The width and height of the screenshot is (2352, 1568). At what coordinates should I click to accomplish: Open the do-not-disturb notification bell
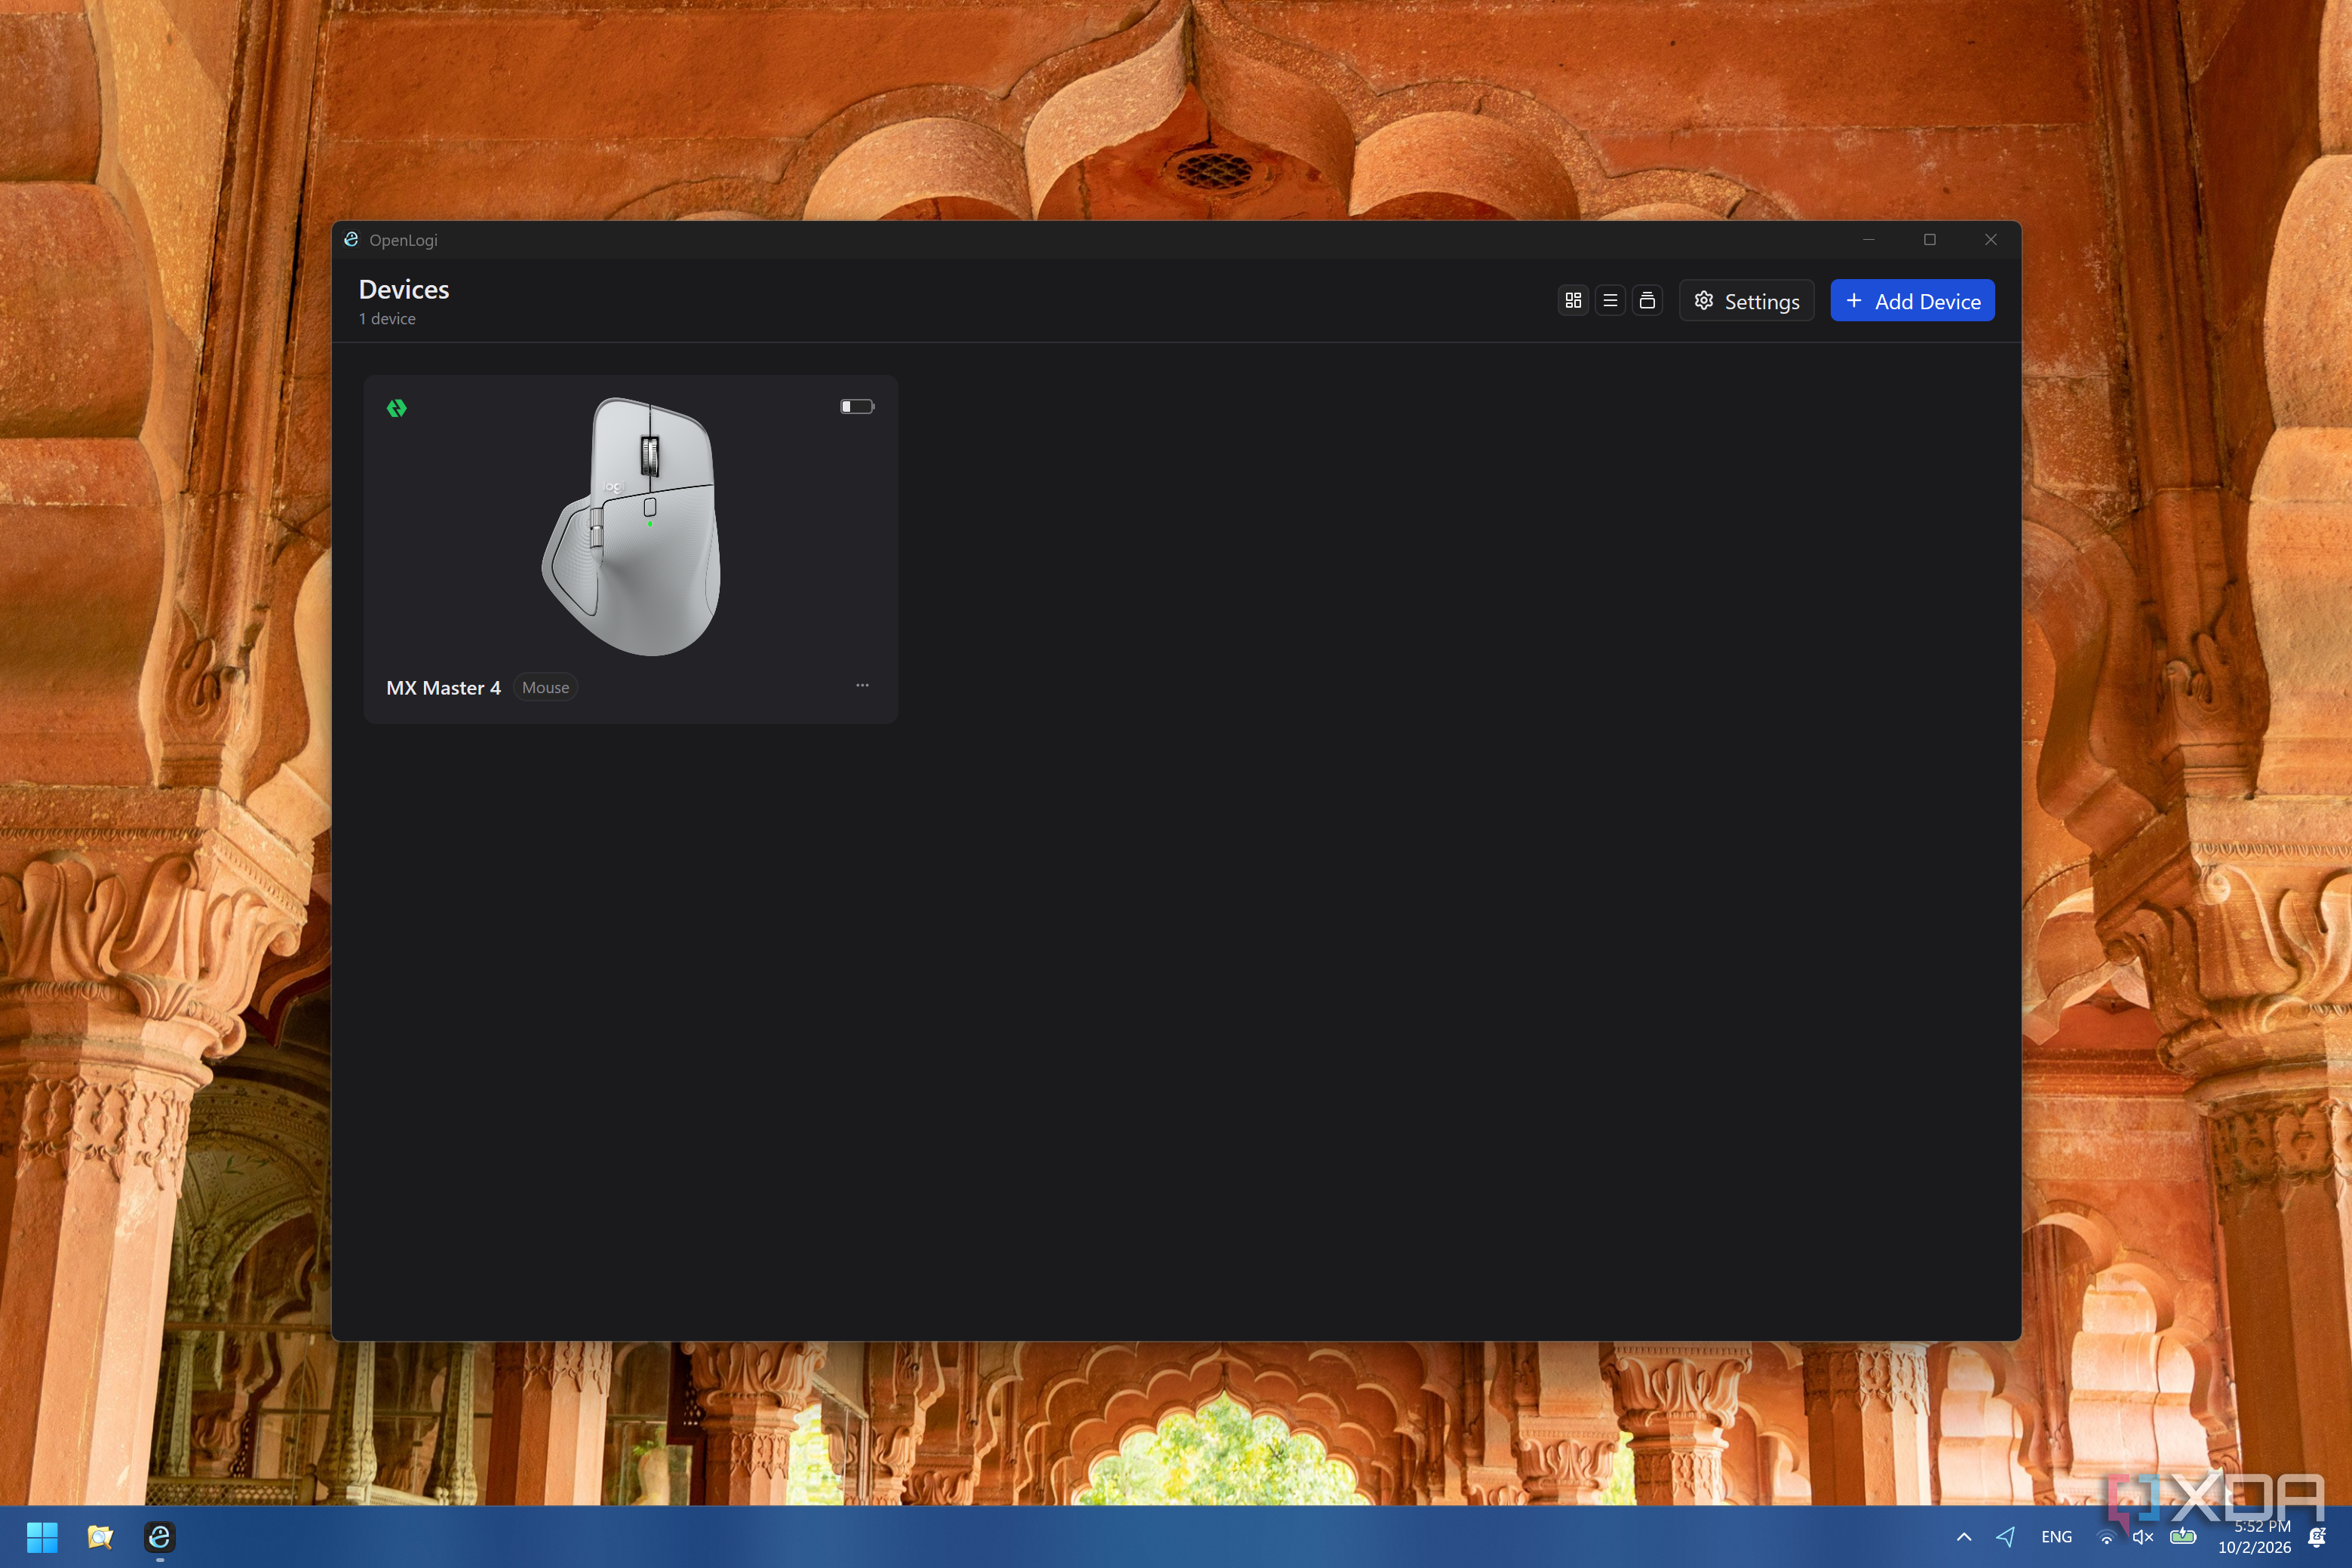click(2316, 1537)
